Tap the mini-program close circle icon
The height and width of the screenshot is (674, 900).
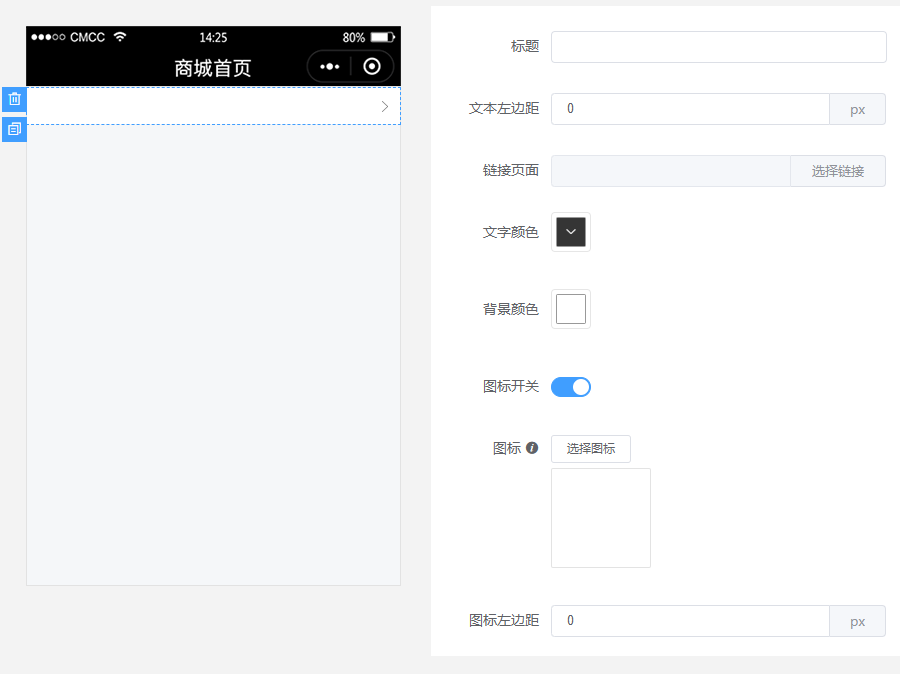coord(372,67)
